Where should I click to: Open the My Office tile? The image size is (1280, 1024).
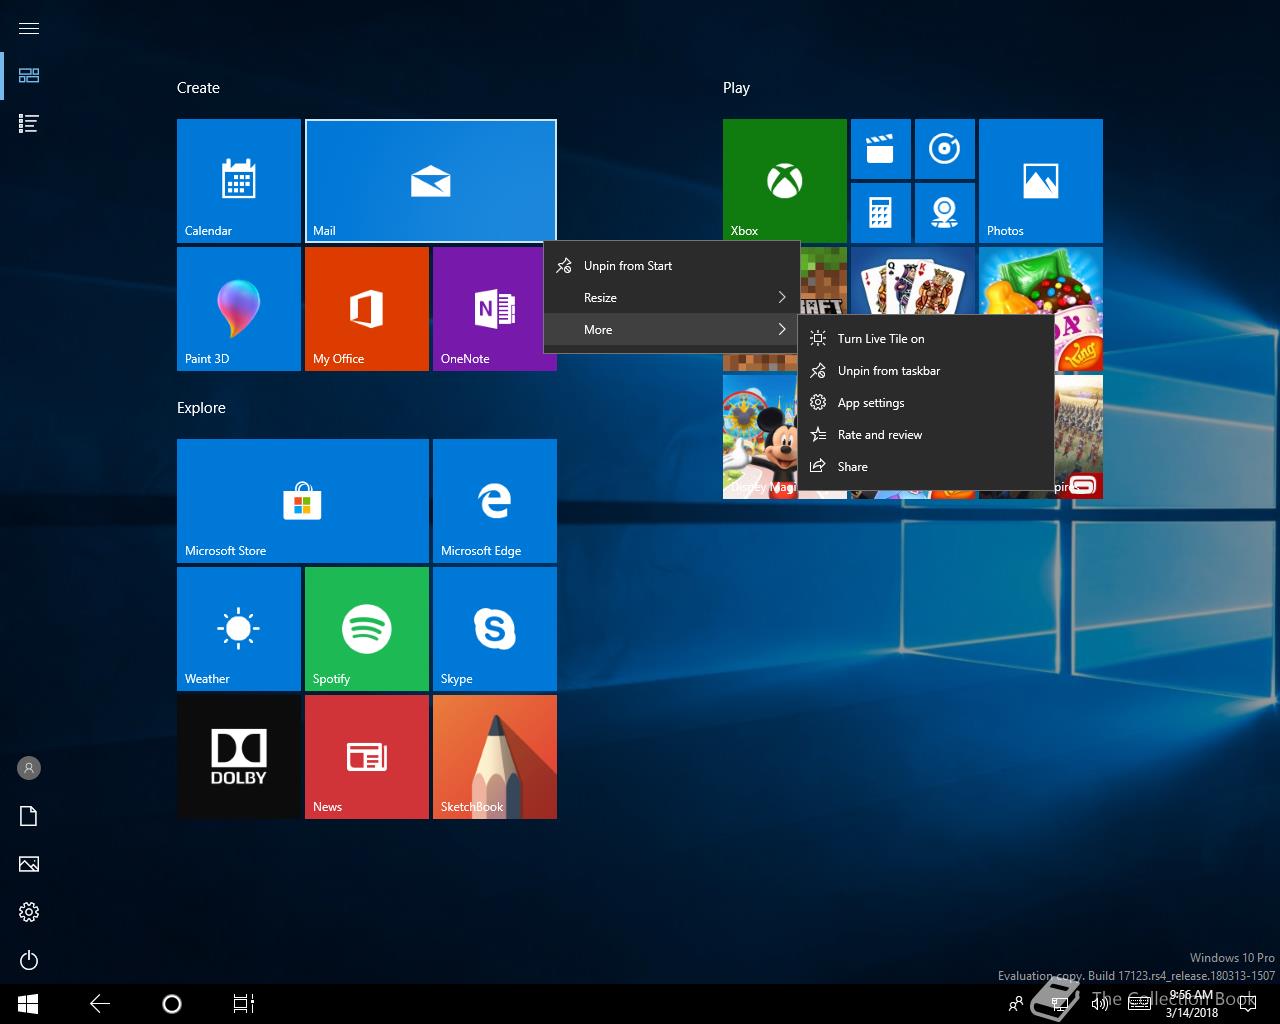coord(367,309)
